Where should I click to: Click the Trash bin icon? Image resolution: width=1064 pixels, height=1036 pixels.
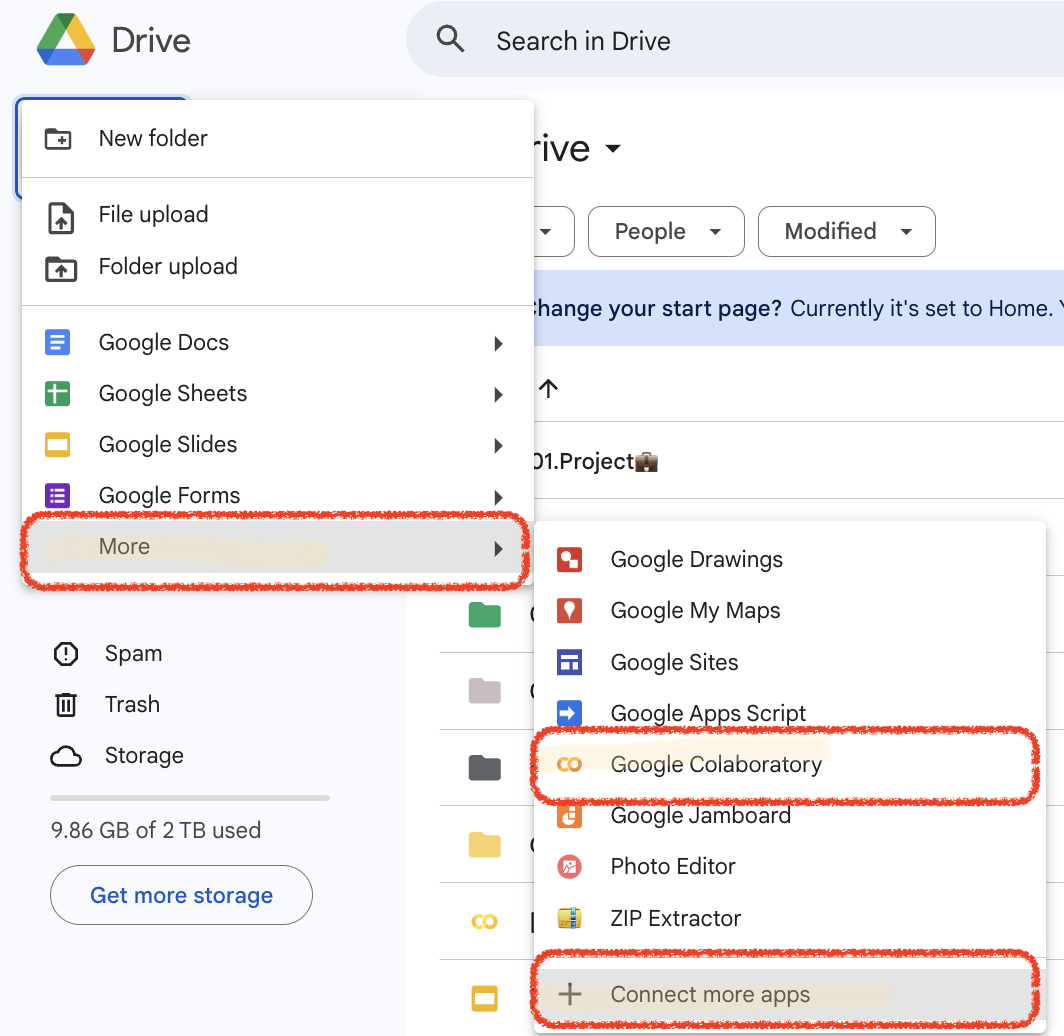tap(66, 705)
